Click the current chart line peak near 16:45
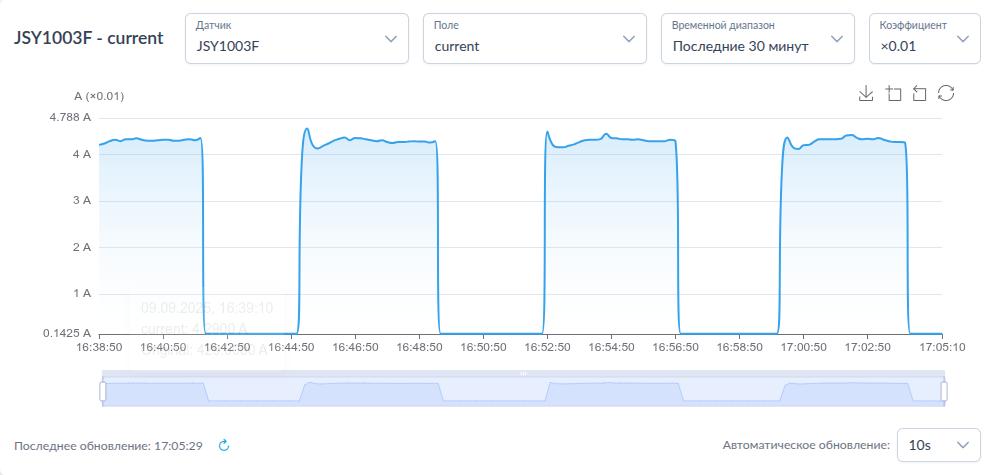 [307, 129]
